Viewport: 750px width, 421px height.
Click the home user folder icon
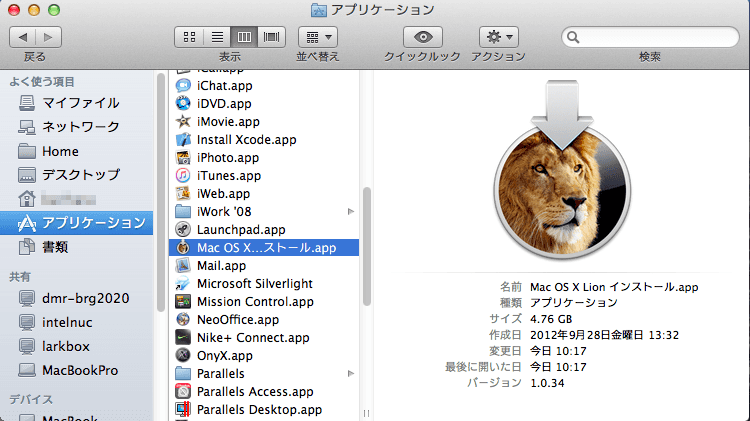tap(27, 199)
